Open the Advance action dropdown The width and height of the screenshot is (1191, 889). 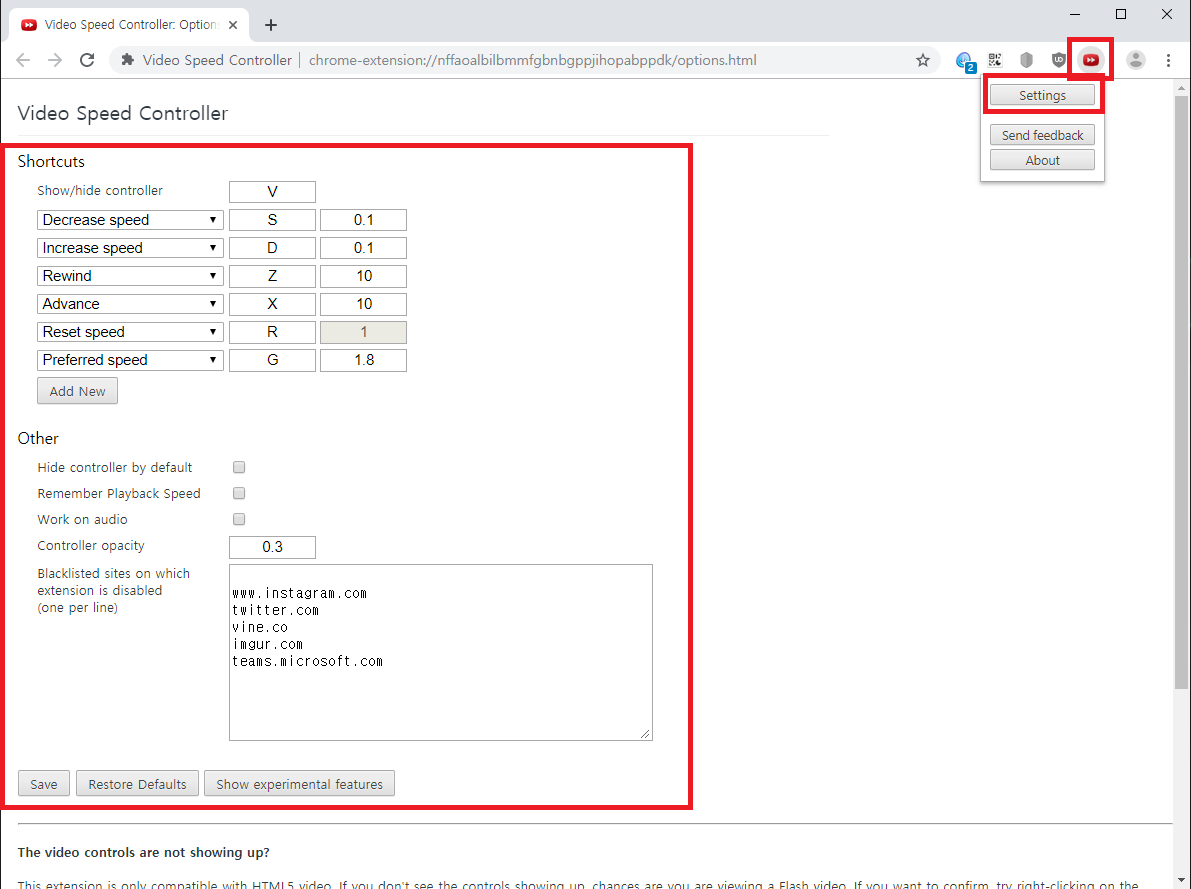(130, 304)
